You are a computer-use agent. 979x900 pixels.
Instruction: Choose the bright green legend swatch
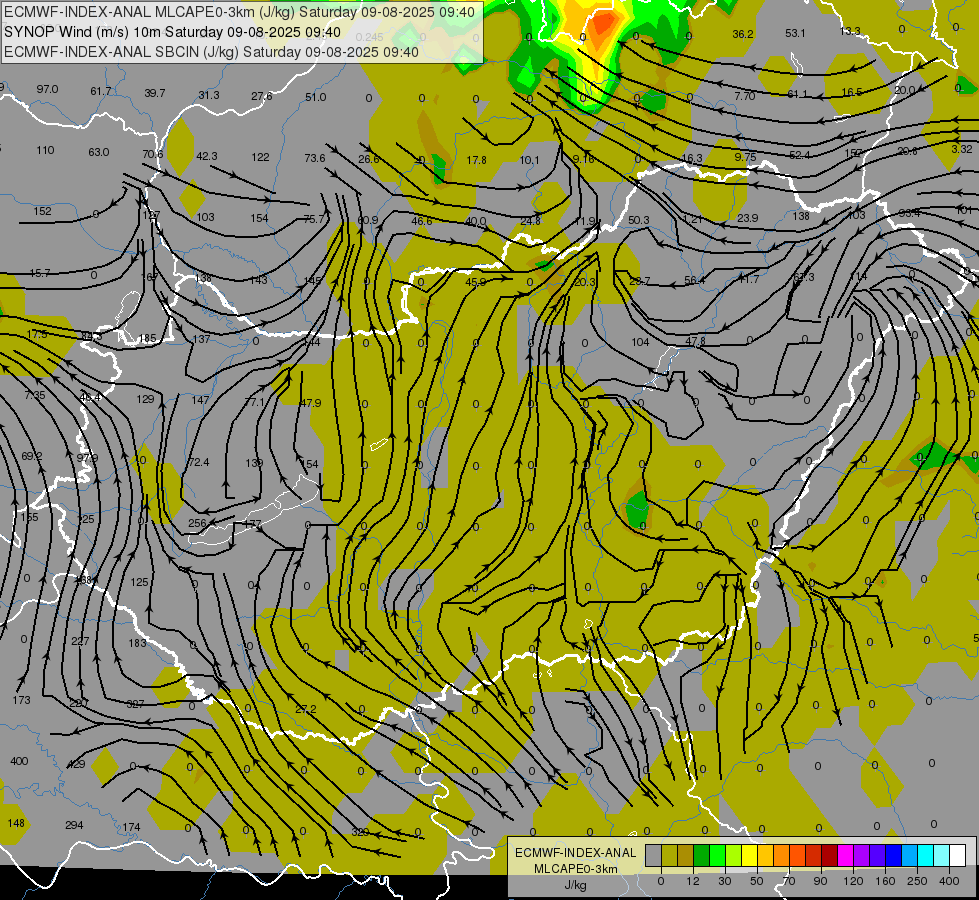click(718, 855)
